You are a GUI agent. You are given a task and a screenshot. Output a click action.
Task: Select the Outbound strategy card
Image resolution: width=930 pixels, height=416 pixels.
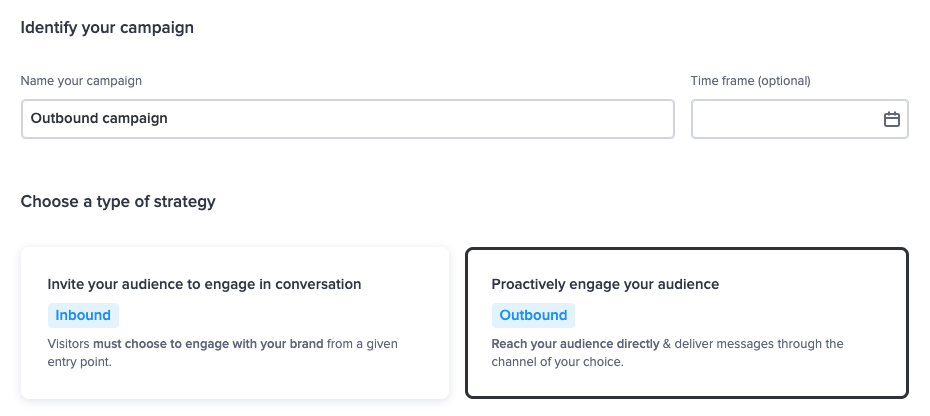coord(687,323)
